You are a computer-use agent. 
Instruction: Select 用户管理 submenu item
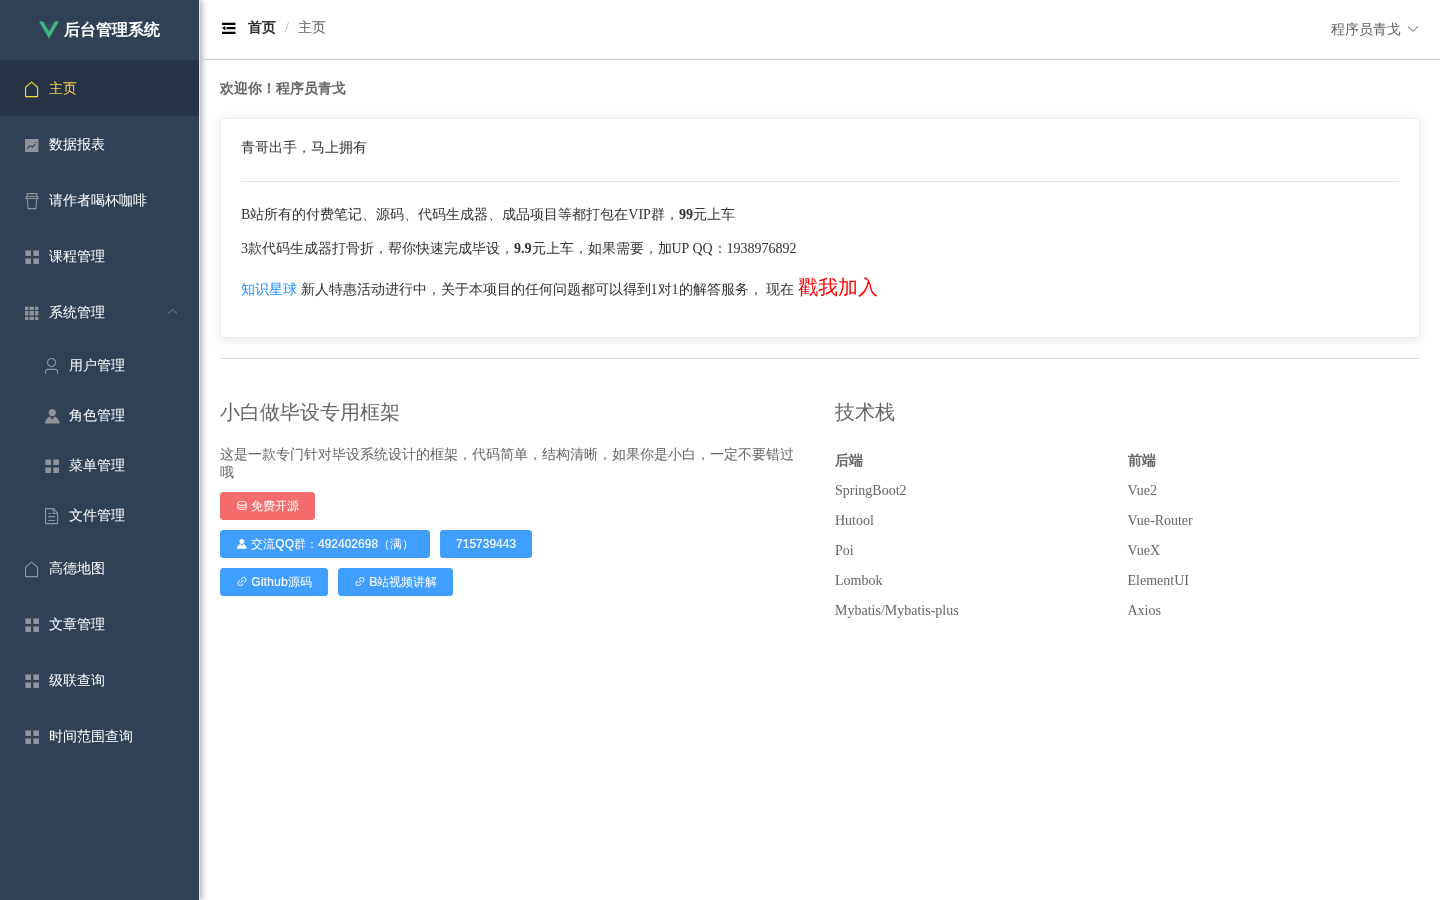tap(100, 365)
